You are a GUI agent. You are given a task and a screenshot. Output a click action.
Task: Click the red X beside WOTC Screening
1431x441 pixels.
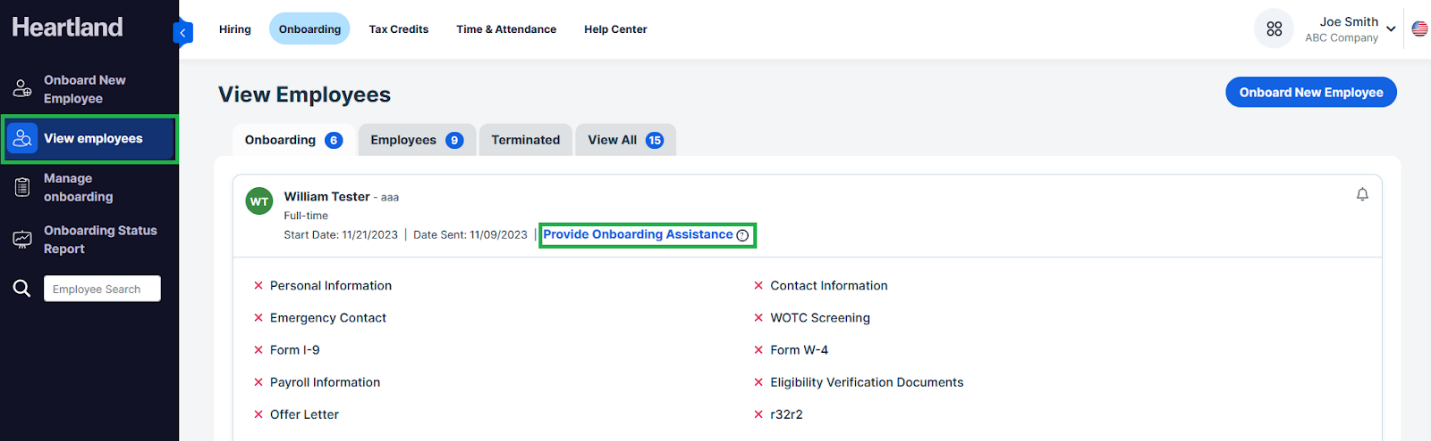[x=759, y=318]
